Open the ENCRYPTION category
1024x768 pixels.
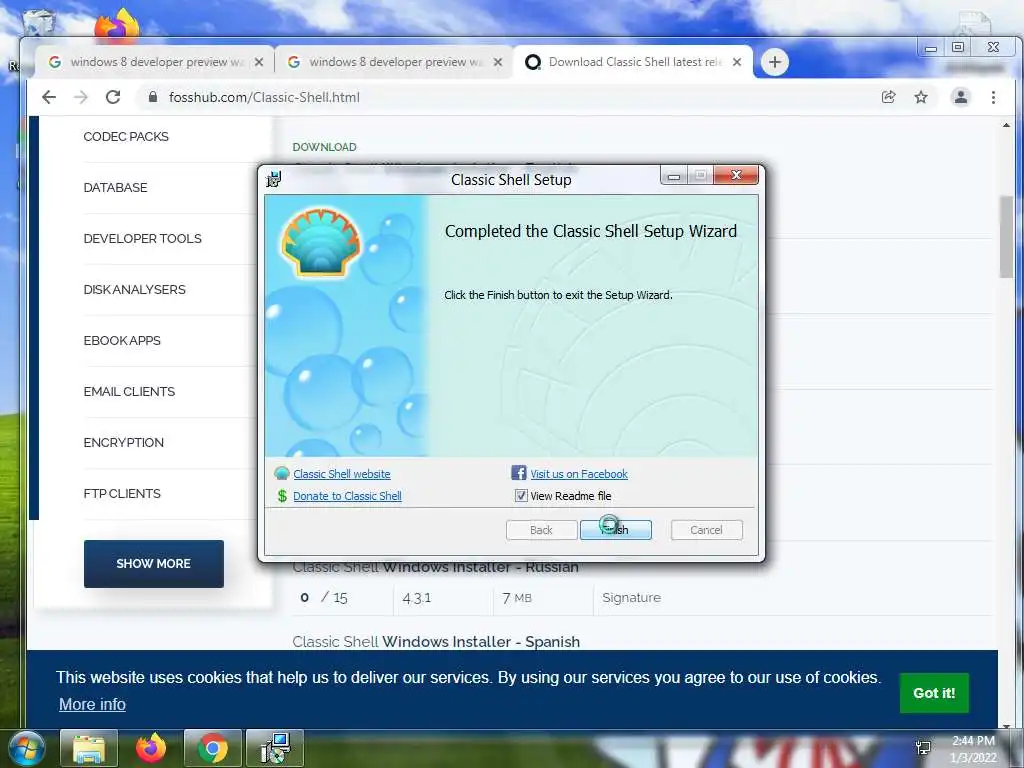coord(123,442)
